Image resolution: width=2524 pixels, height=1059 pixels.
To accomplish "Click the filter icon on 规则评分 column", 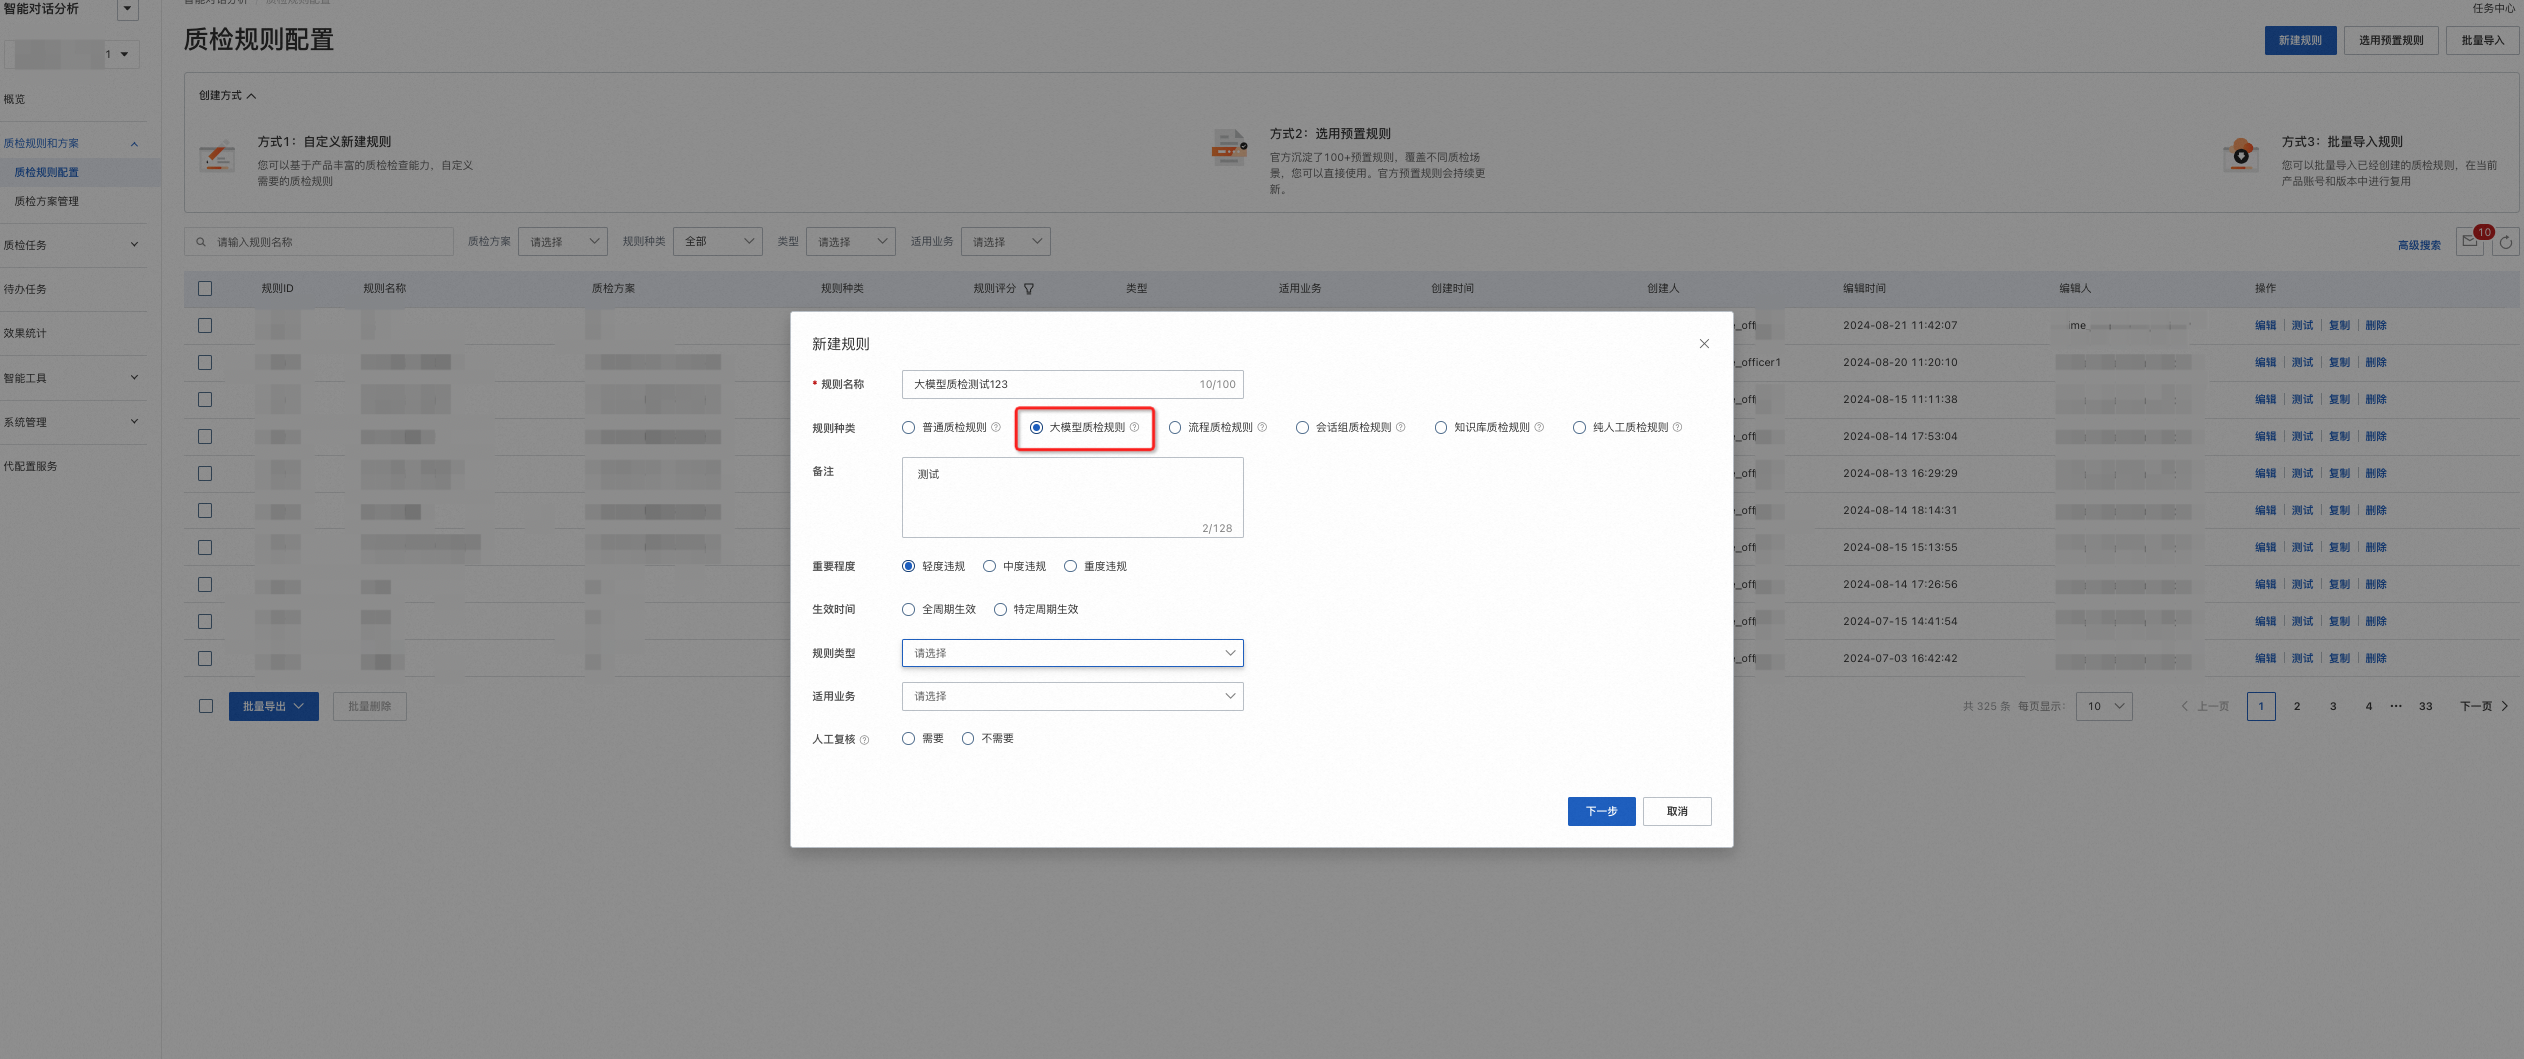I will [1029, 289].
